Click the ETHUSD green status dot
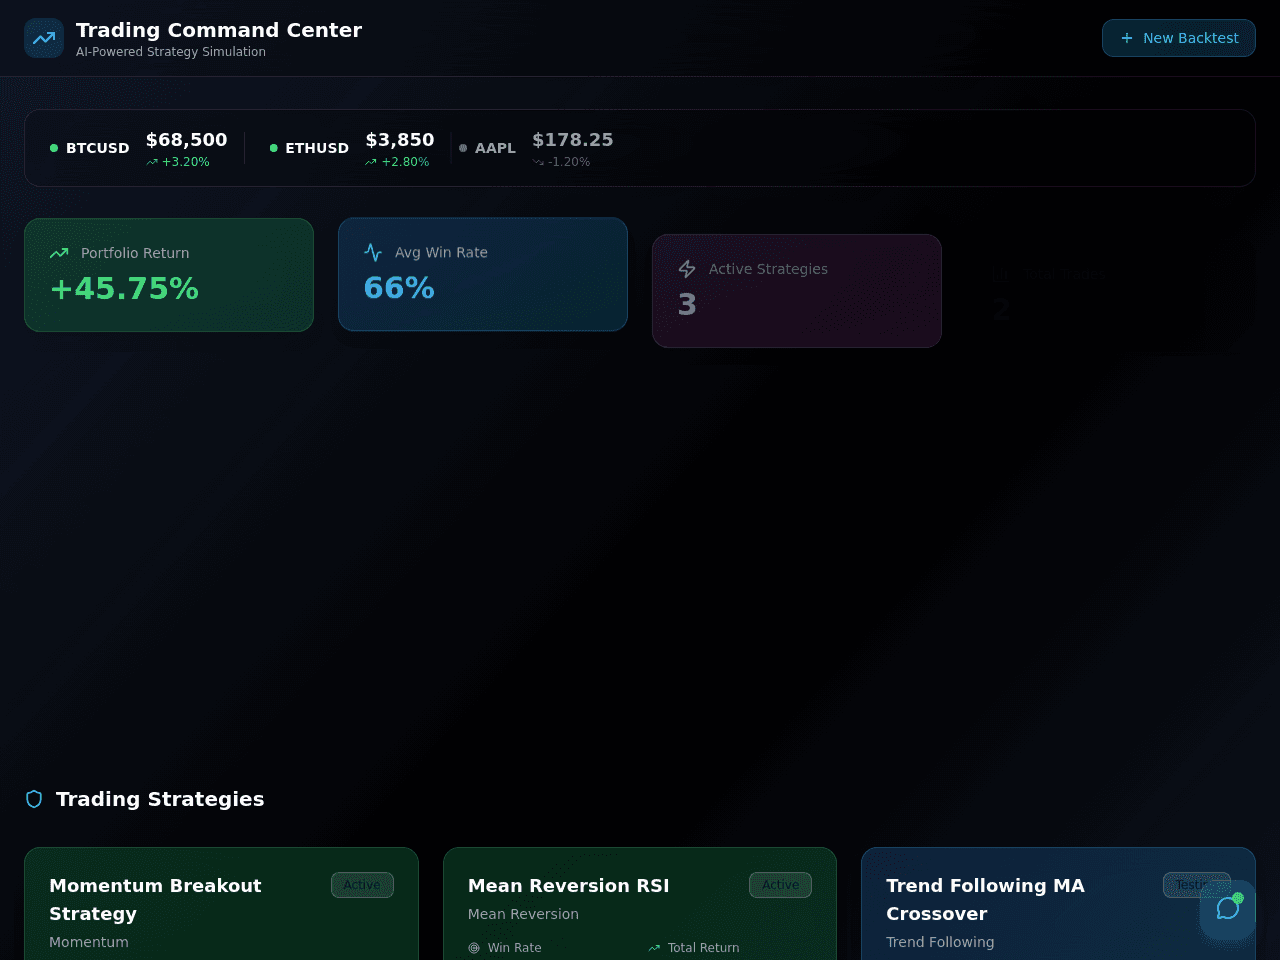Screen dimensions: 1280x960 [274, 148]
